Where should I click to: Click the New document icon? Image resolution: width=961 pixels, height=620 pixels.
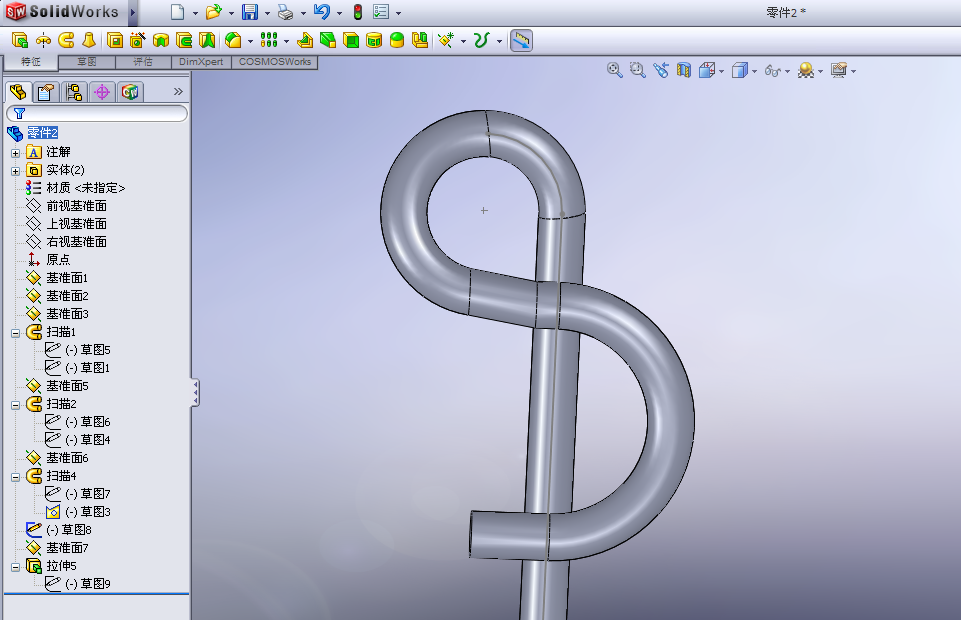tap(177, 12)
